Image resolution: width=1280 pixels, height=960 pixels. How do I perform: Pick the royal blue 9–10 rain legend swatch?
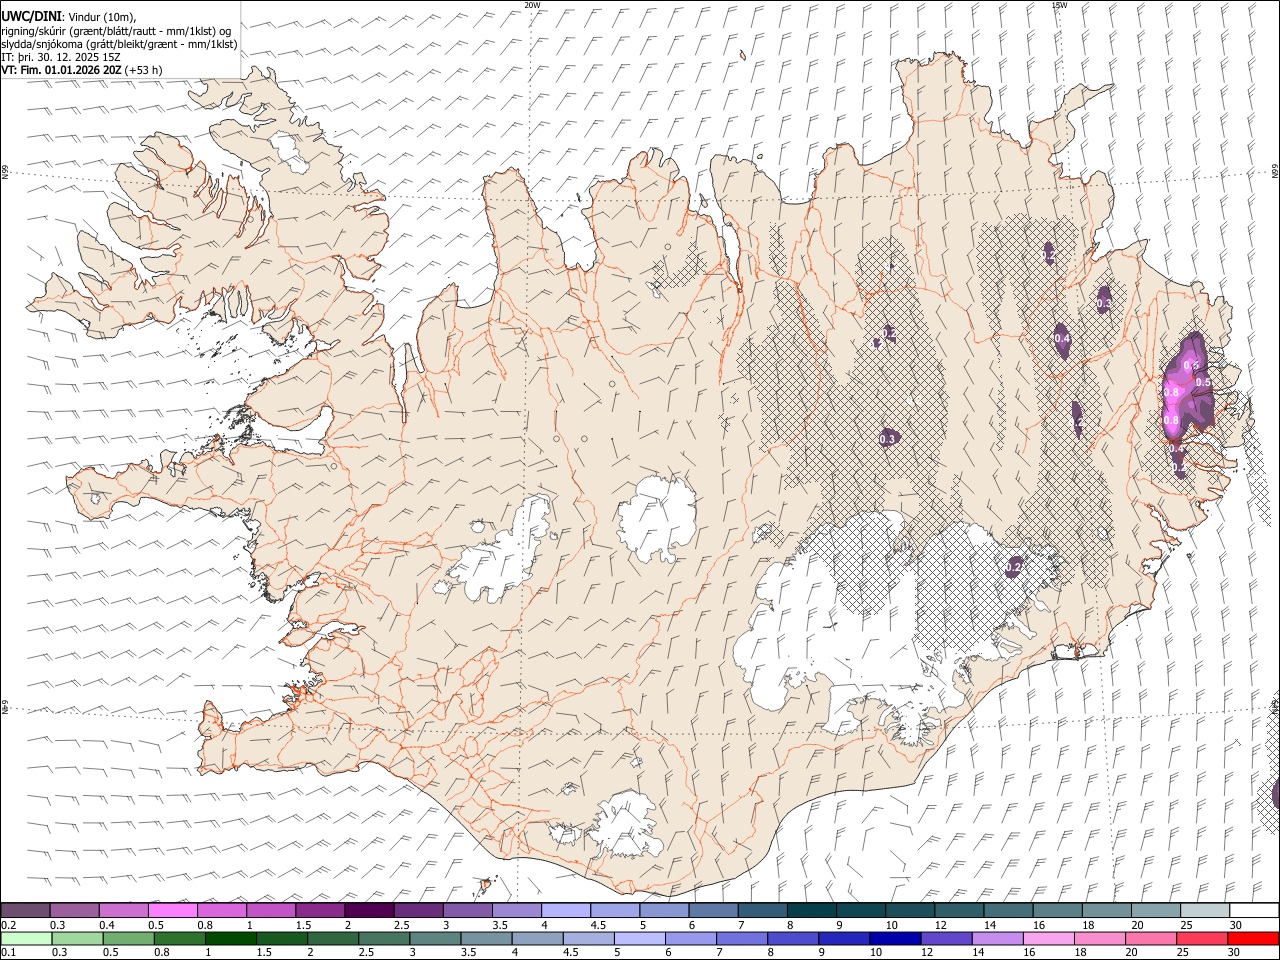click(843, 938)
